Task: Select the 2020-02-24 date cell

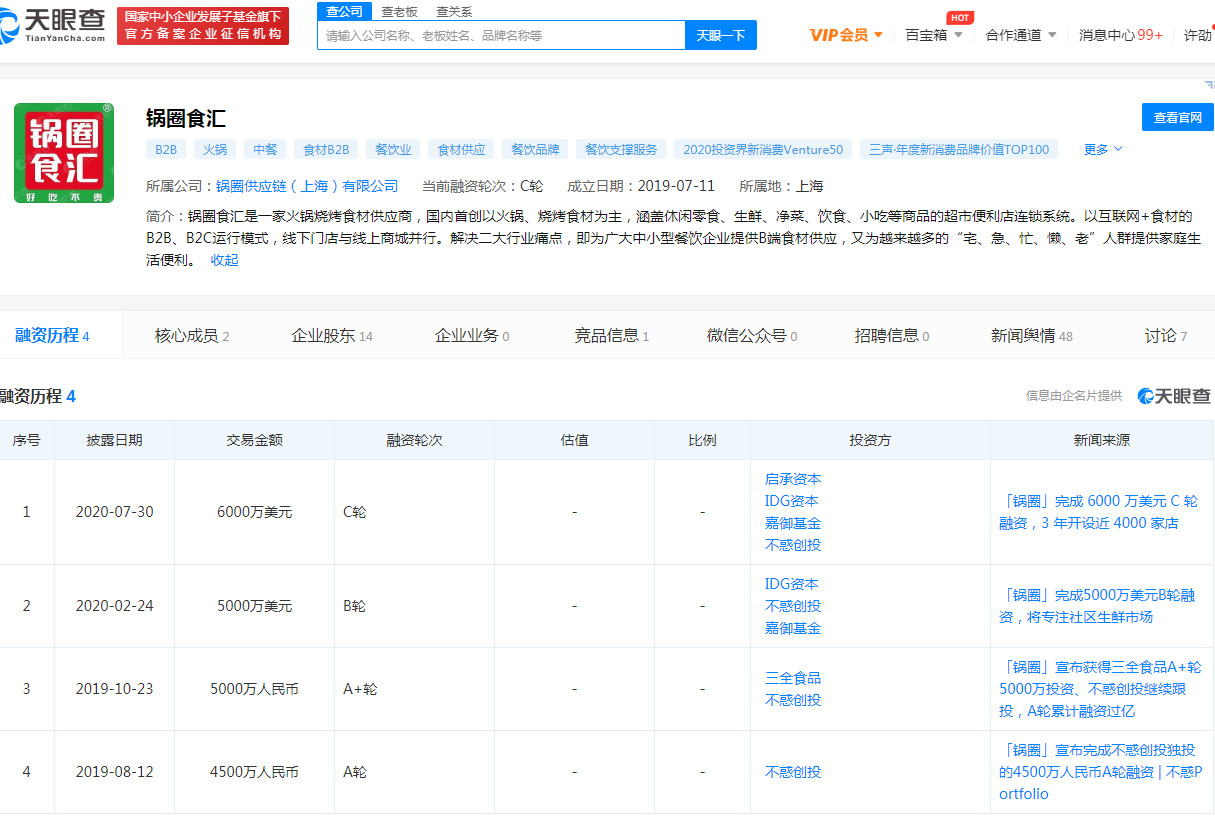Action: [x=114, y=606]
